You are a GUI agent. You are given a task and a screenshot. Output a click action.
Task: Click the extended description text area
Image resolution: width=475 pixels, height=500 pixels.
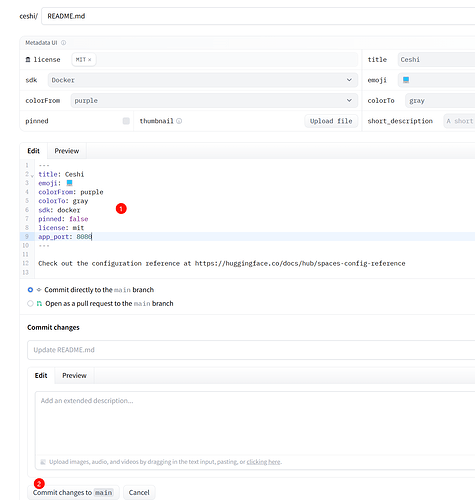pyautogui.click(x=255, y=423)
